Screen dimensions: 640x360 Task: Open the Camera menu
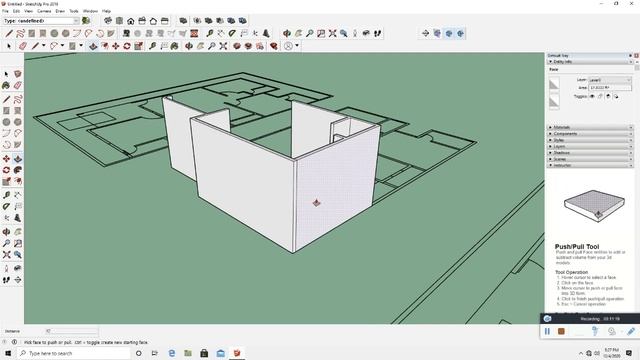pyautogui.click(x=44, y=11)
